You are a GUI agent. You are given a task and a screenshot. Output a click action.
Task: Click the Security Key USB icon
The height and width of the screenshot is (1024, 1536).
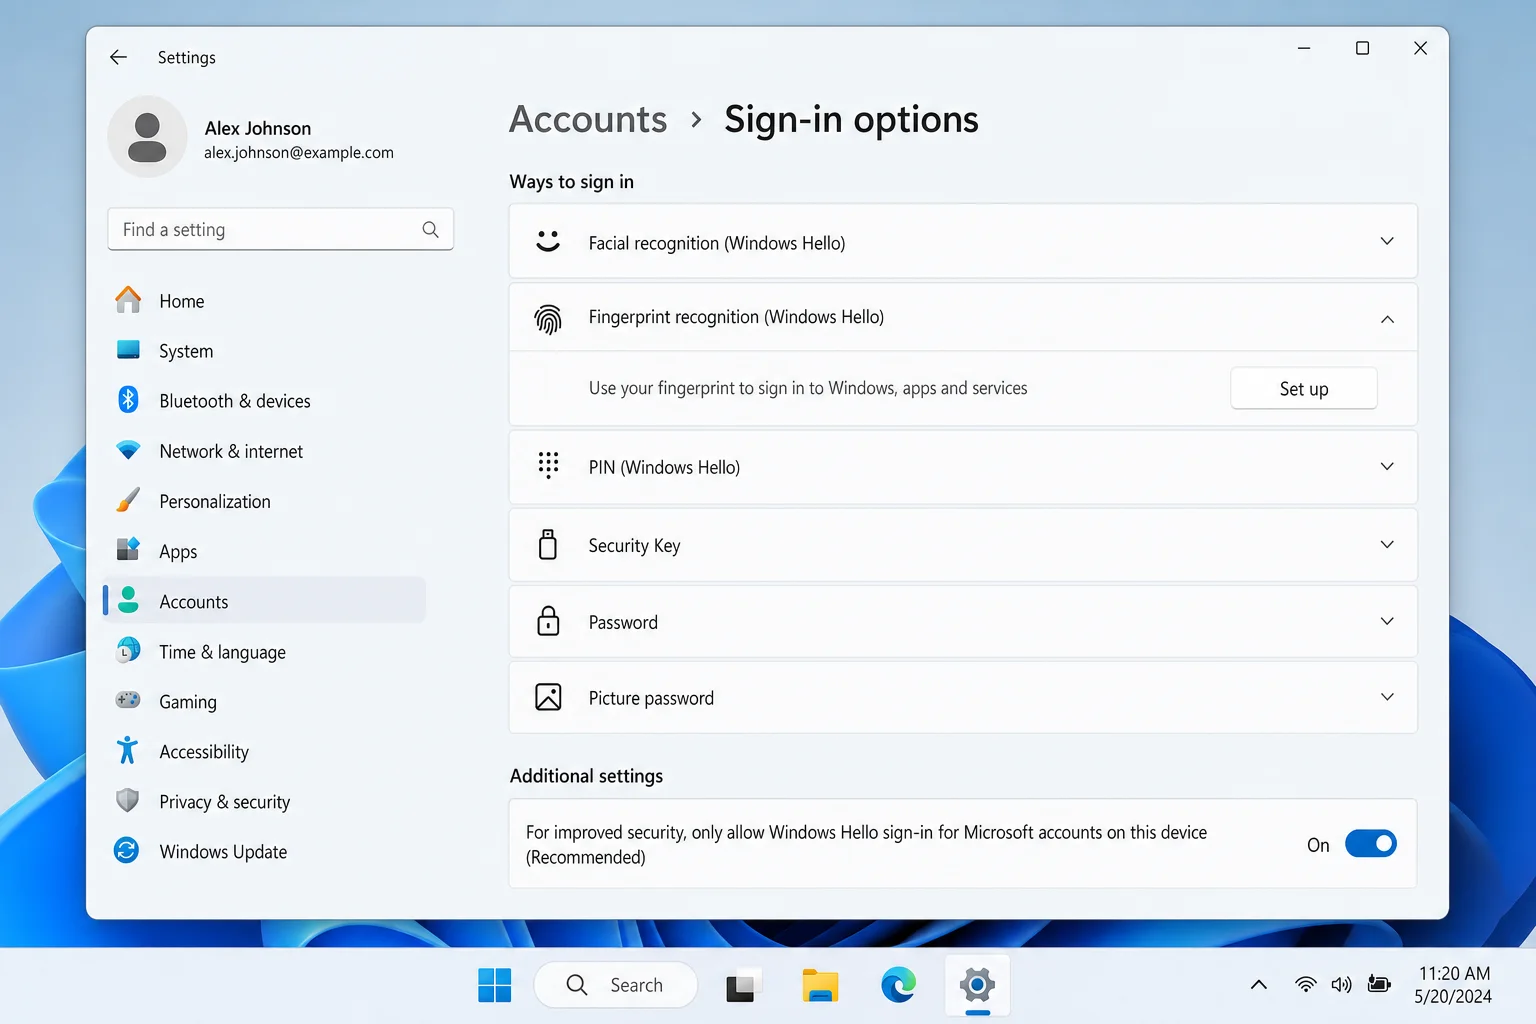tap(548, 544)
